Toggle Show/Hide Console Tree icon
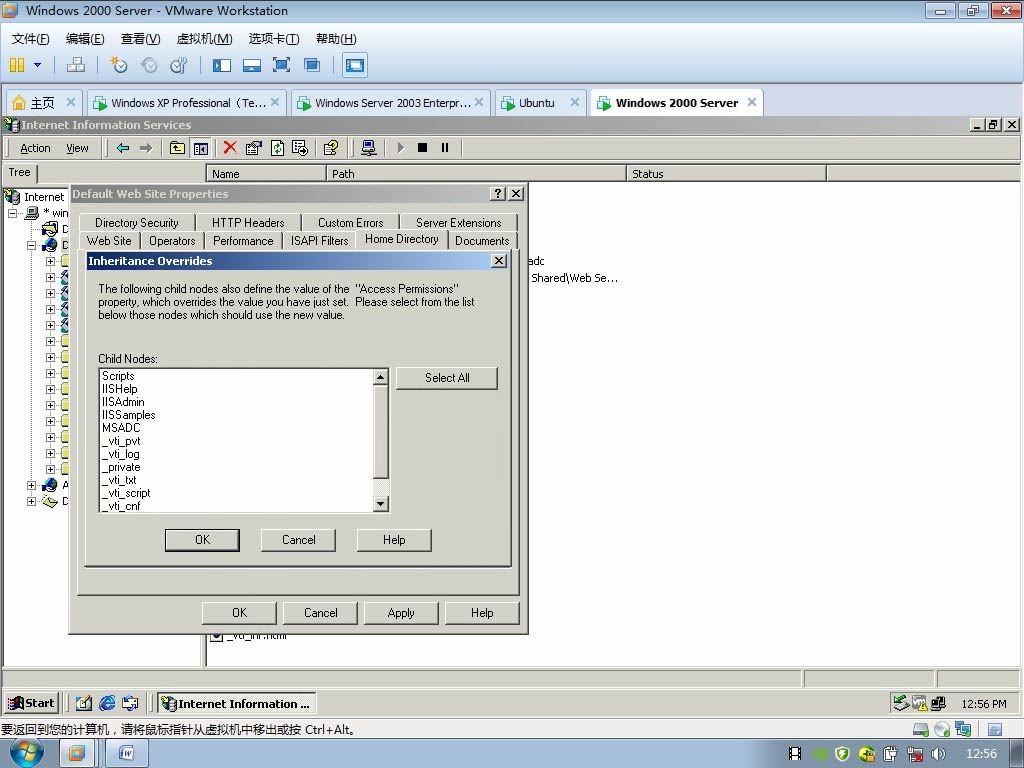The width and height of the screenshot is (1024, 768). click(x=200, y=148)
